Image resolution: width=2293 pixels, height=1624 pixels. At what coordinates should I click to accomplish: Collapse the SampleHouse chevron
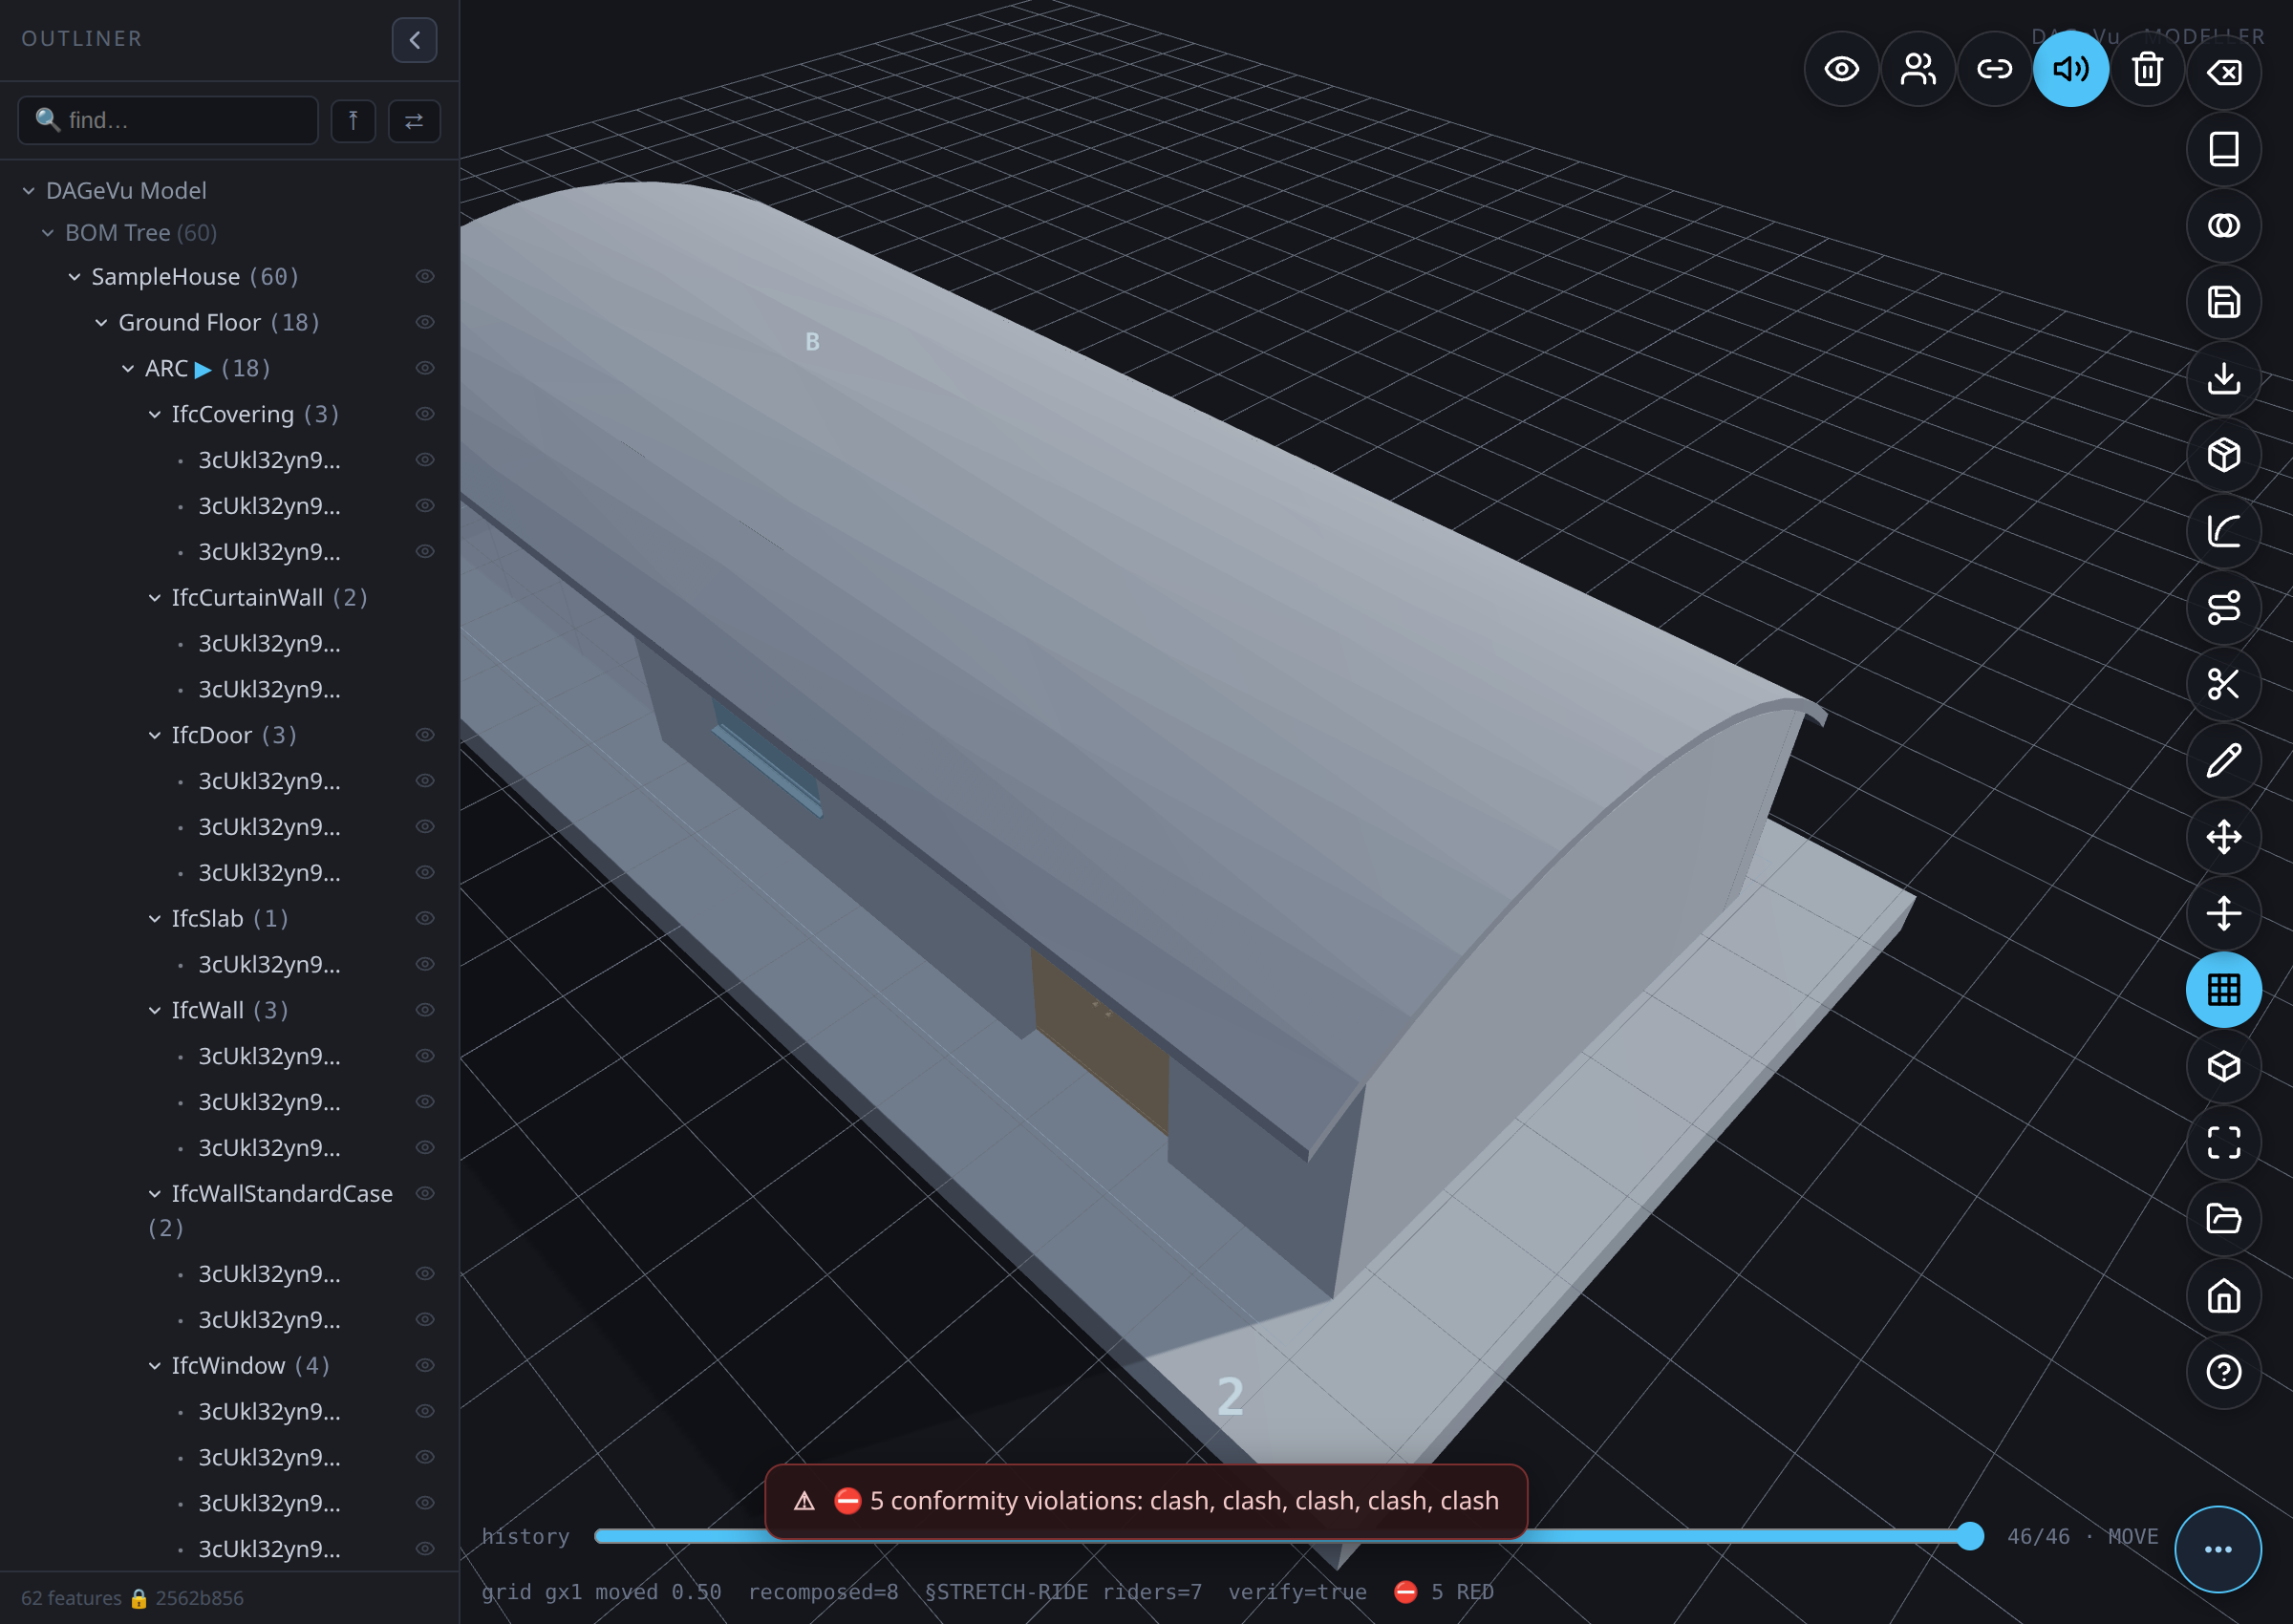(75, 277)
